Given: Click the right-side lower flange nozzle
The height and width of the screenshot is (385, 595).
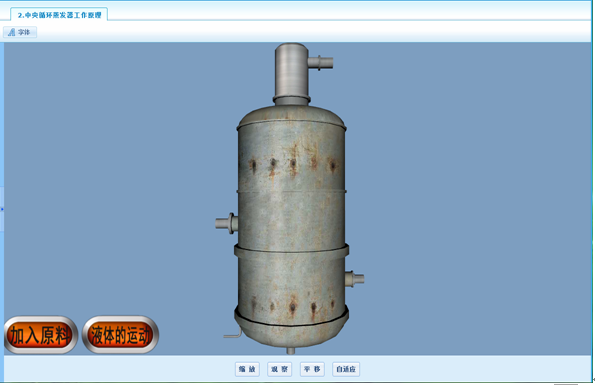Looking at the screenshot, I should tap(354, 279).
